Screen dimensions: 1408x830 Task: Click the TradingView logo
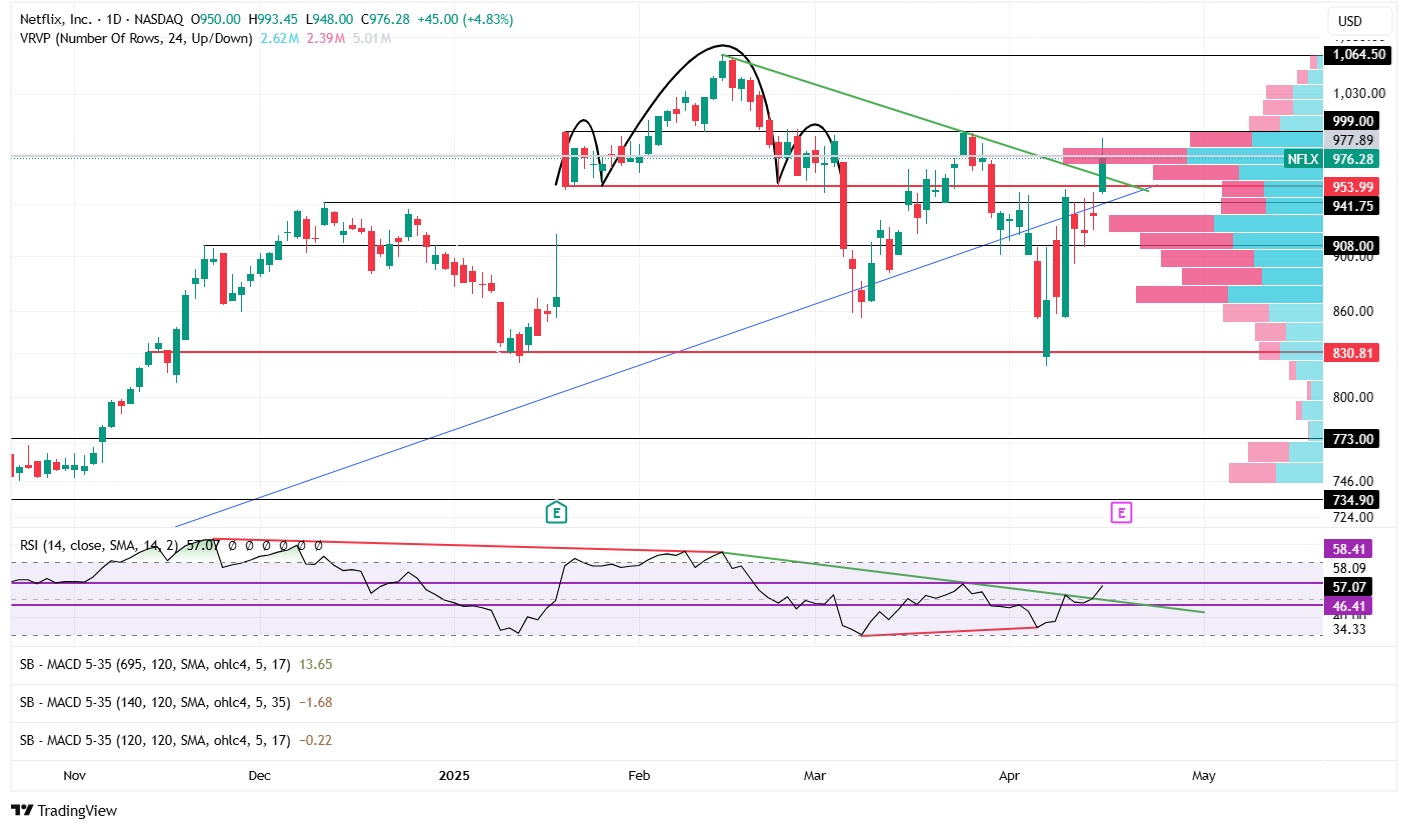tap(64, 810)
